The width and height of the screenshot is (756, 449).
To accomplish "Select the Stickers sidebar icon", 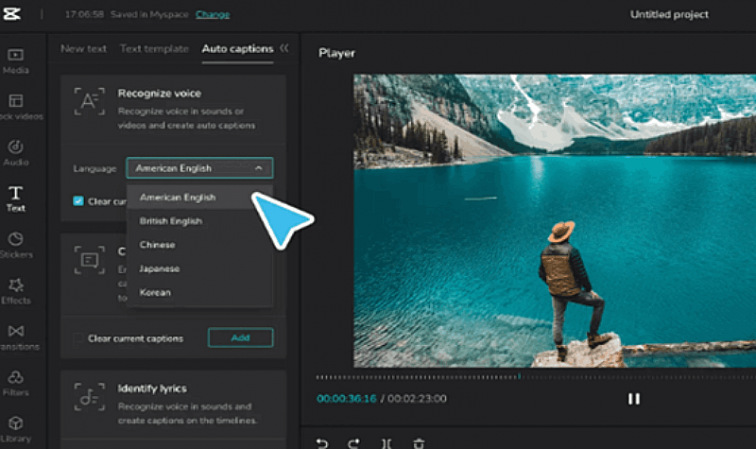I will [16, 245].
